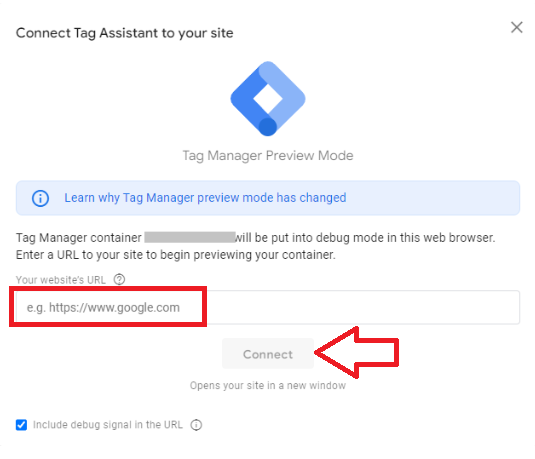Screen dimensions: 535x459
Task: Uncheck Include debug signal in the URL
Action: click(x=21, y=425)
